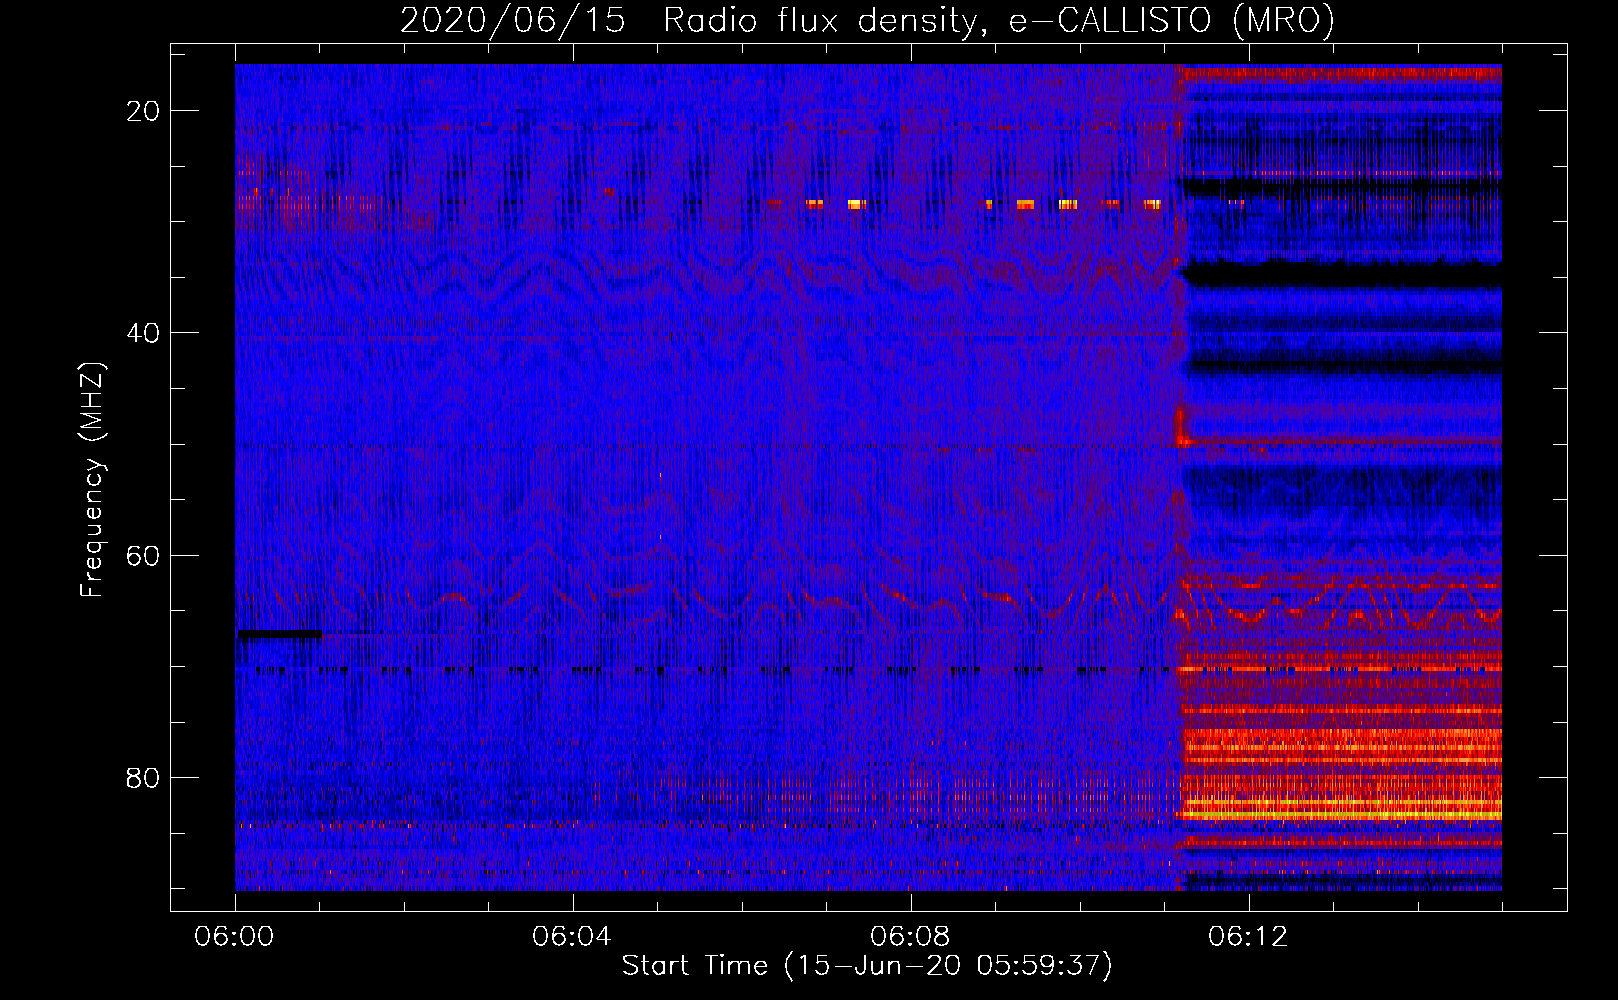This screenshot has width=1618, height=1000.
Task: Click the 'Start Time (15-Jun-20 05:59:37)' x-axis label
Action: click(x=867, y=966)
